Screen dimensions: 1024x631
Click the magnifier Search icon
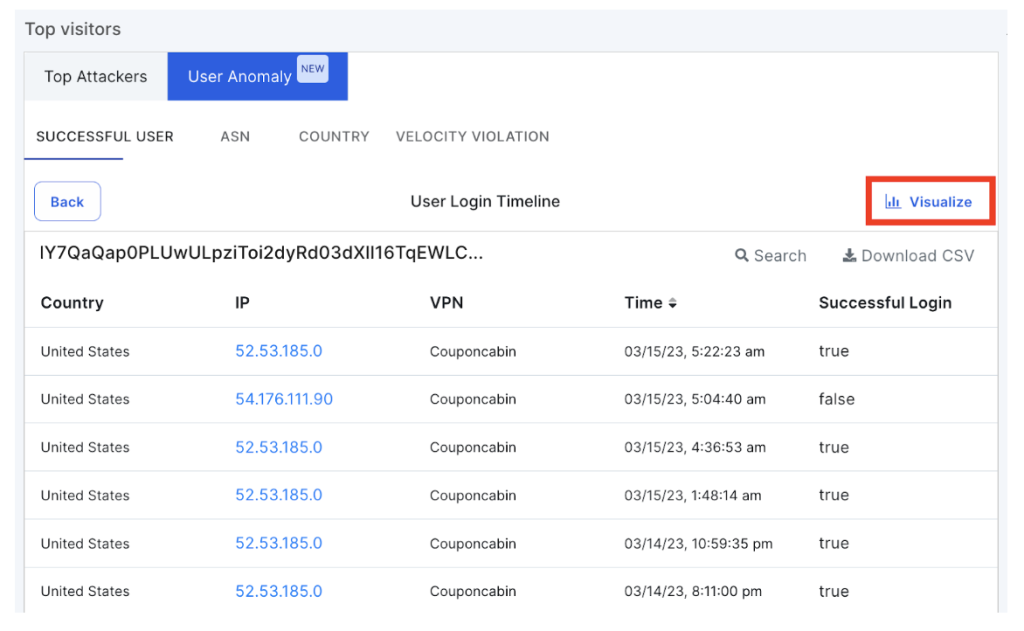tap(742, 256)
